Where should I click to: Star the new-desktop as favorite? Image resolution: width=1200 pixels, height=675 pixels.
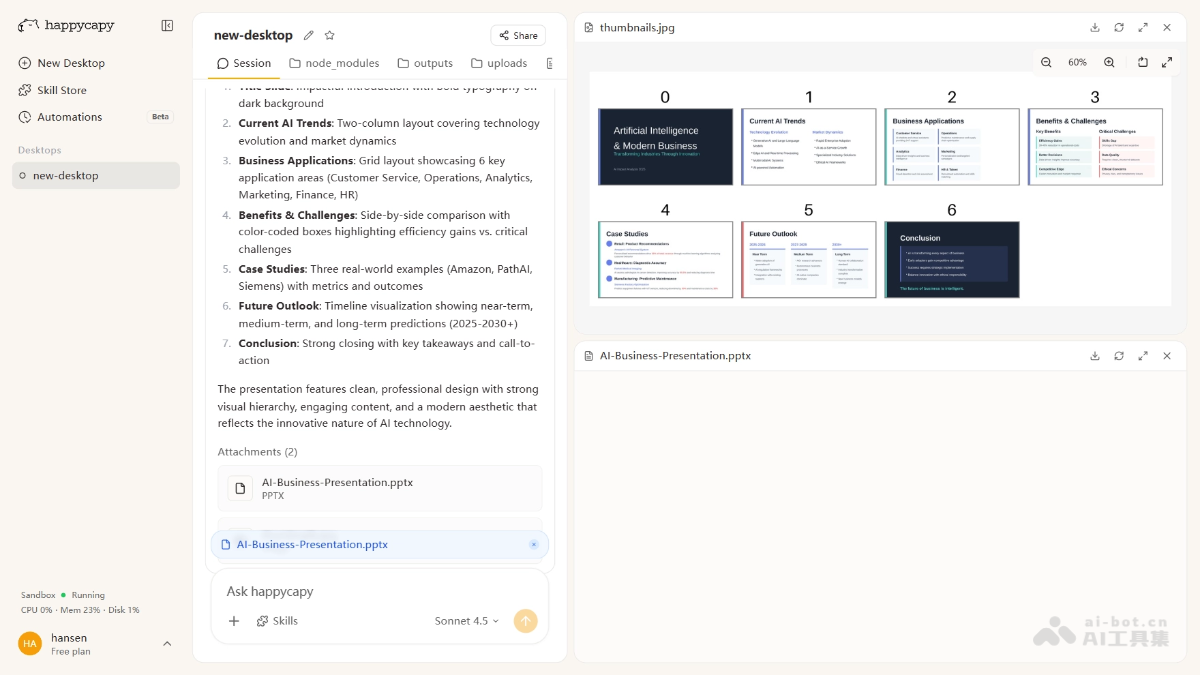[x=330, y=35]
